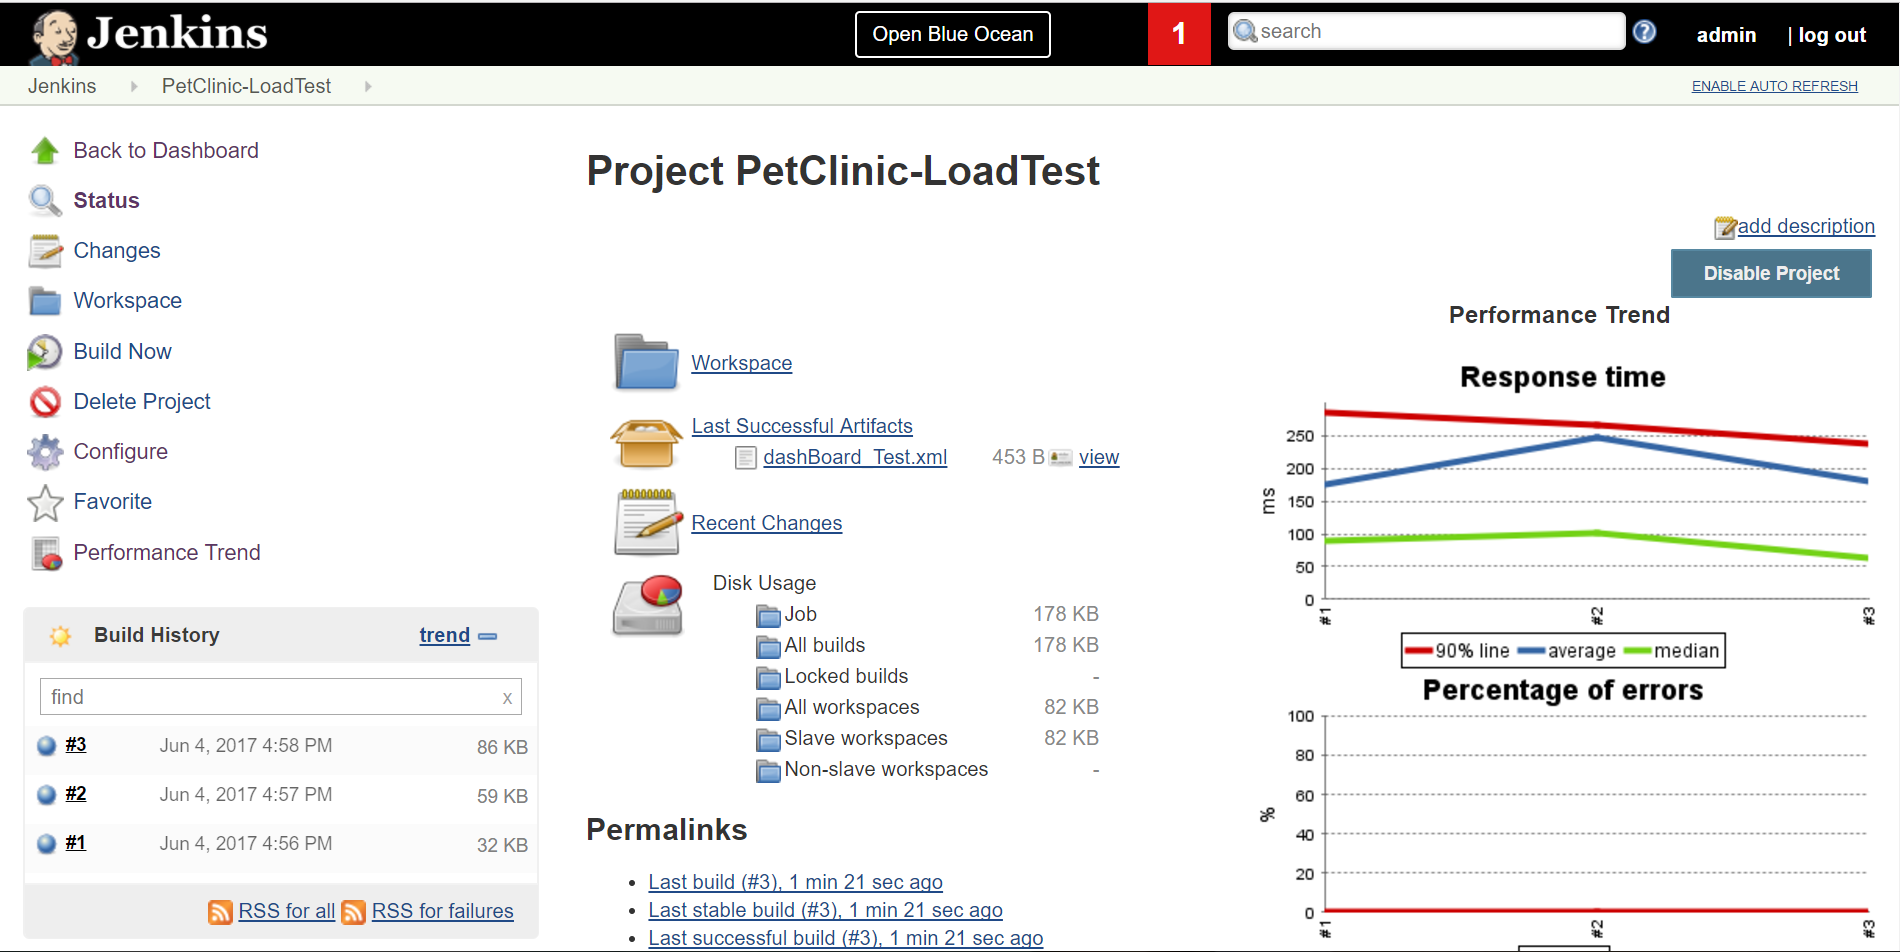The height and width of the screenshot is (952, 1900).
Task: Click the blue status ball for build #3
Action: (46, 745)
